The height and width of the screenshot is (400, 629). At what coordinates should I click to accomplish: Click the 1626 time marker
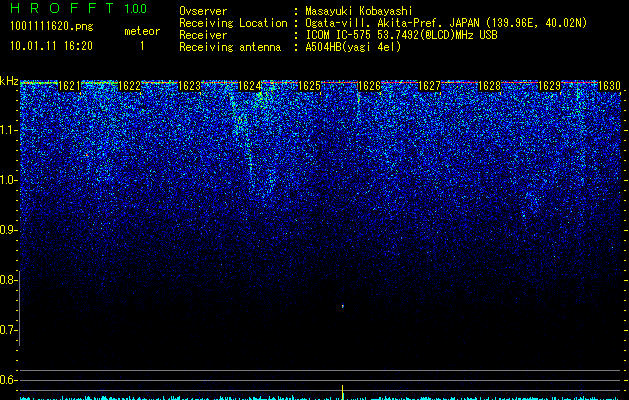click(369, 86)
